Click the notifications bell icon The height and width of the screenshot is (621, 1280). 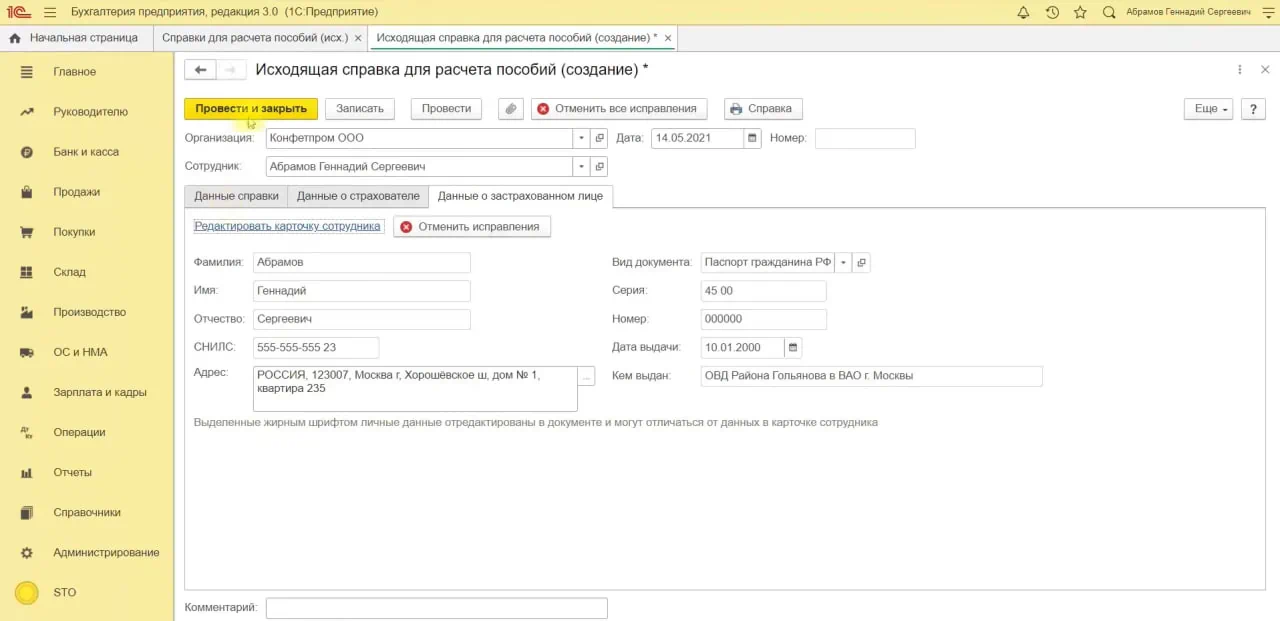pos(1023,13)
